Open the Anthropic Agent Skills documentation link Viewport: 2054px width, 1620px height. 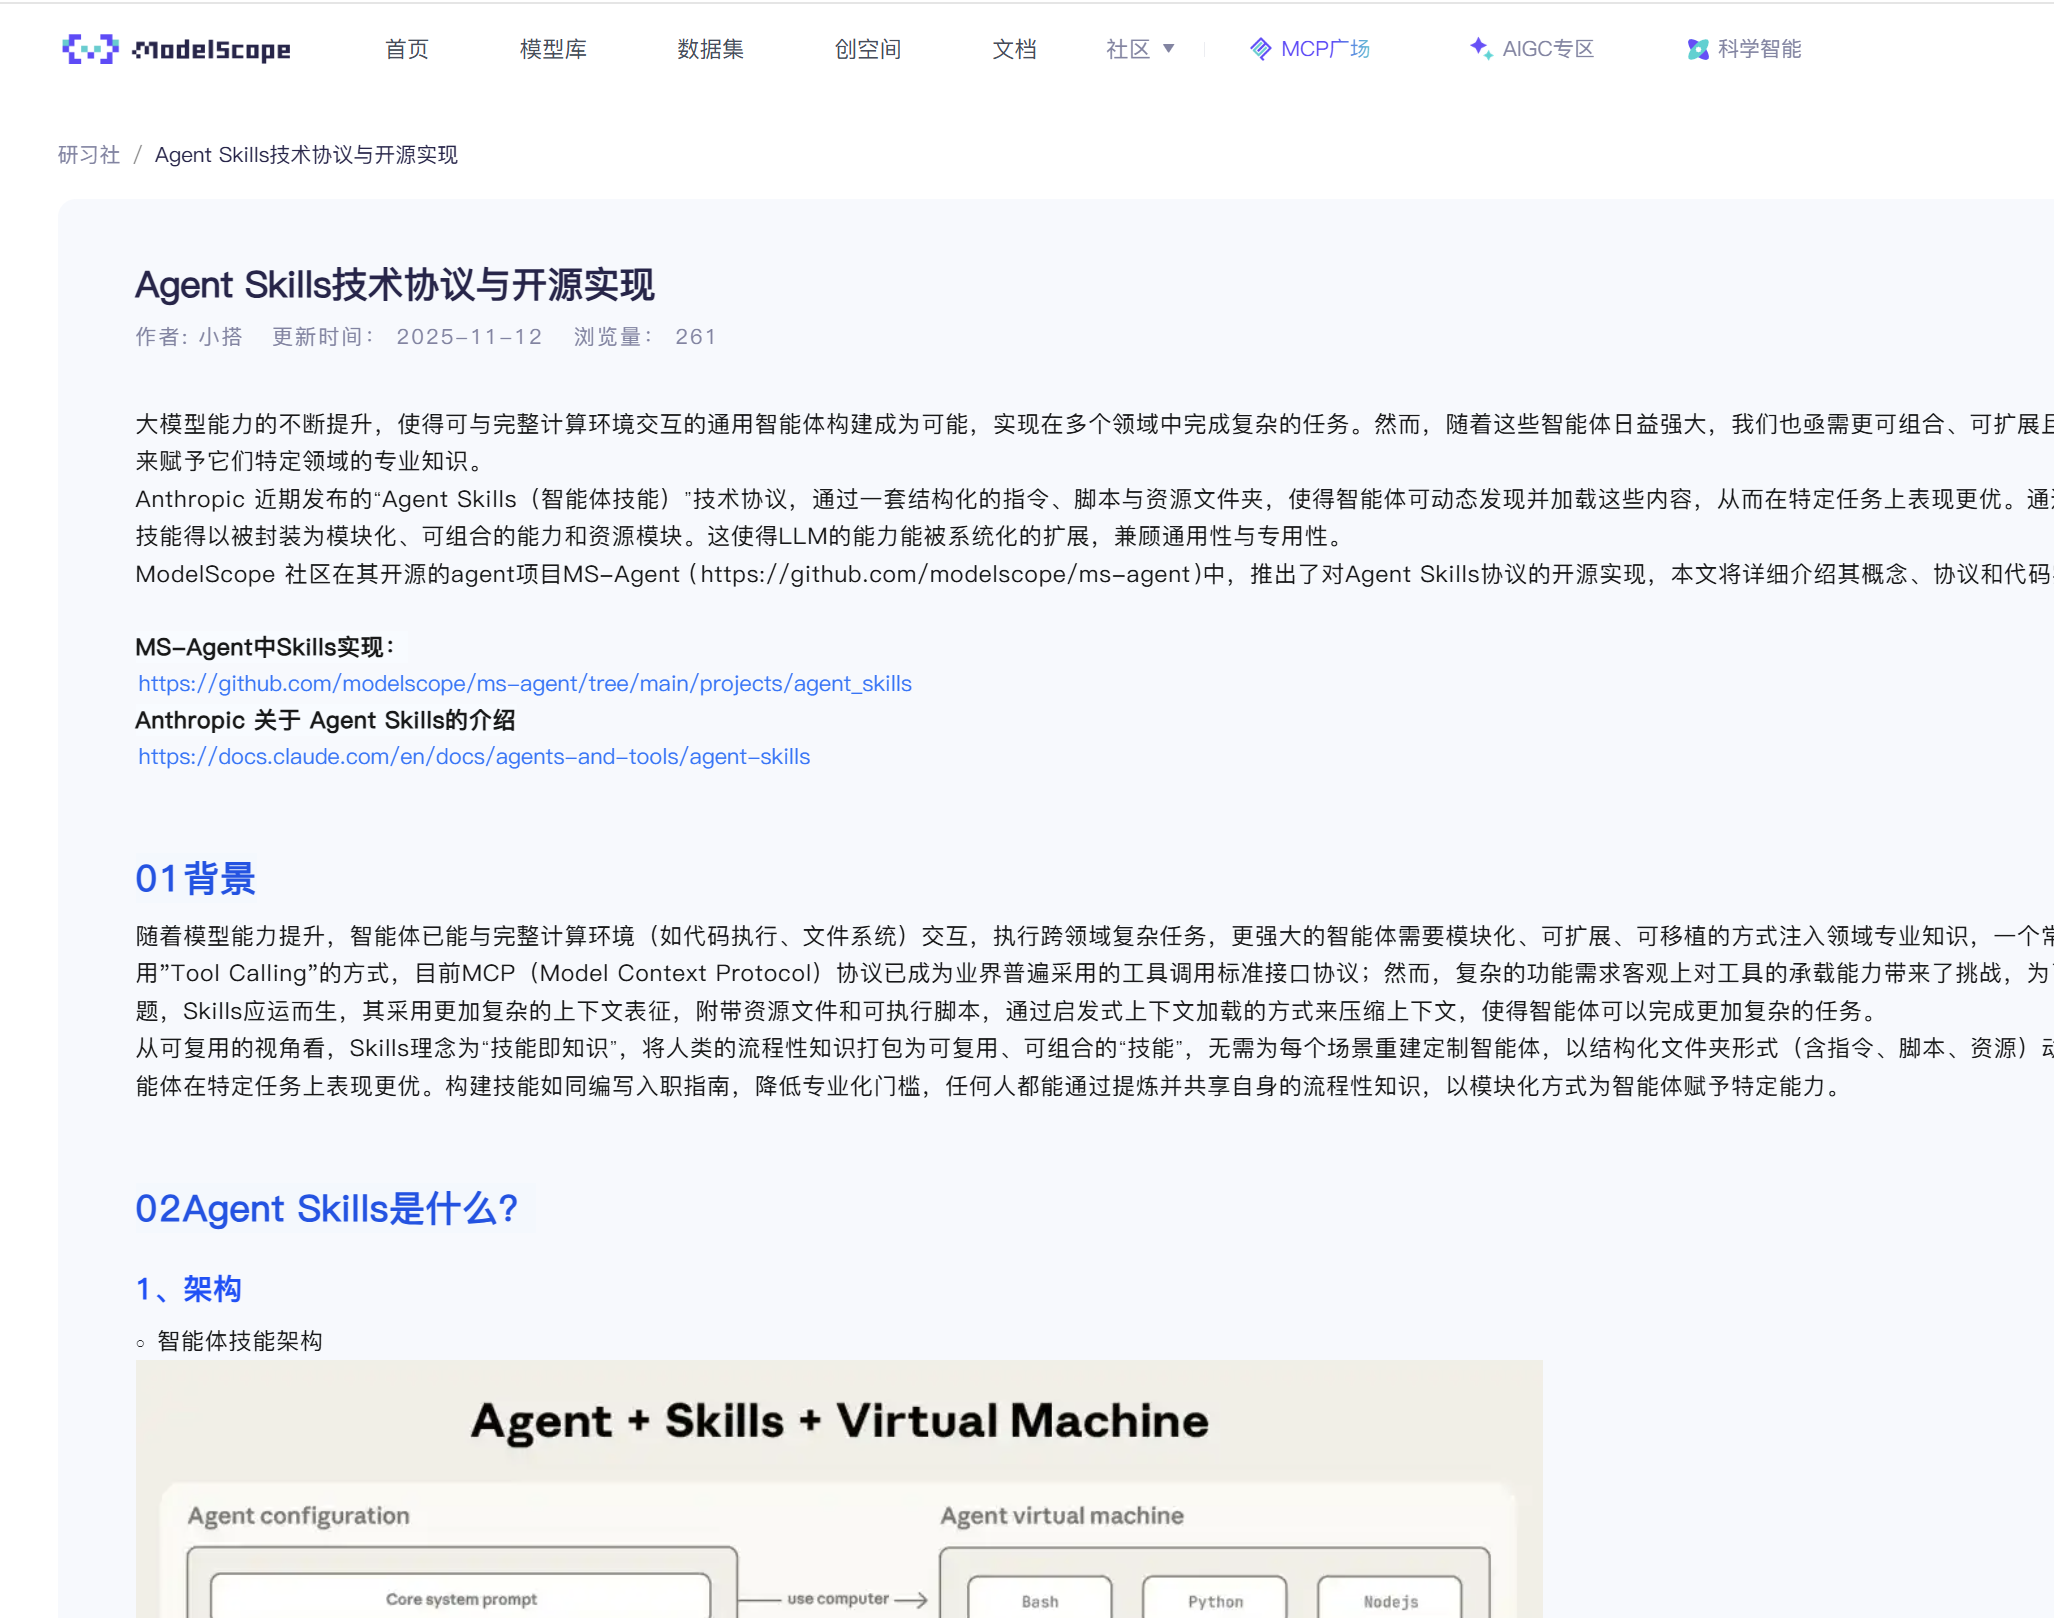[x=473, y=757]
